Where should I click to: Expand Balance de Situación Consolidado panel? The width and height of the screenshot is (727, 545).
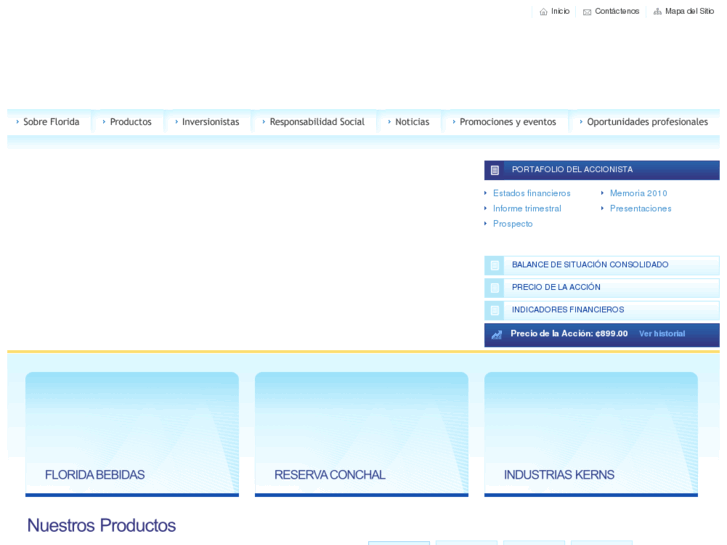[x=602, y=265]
